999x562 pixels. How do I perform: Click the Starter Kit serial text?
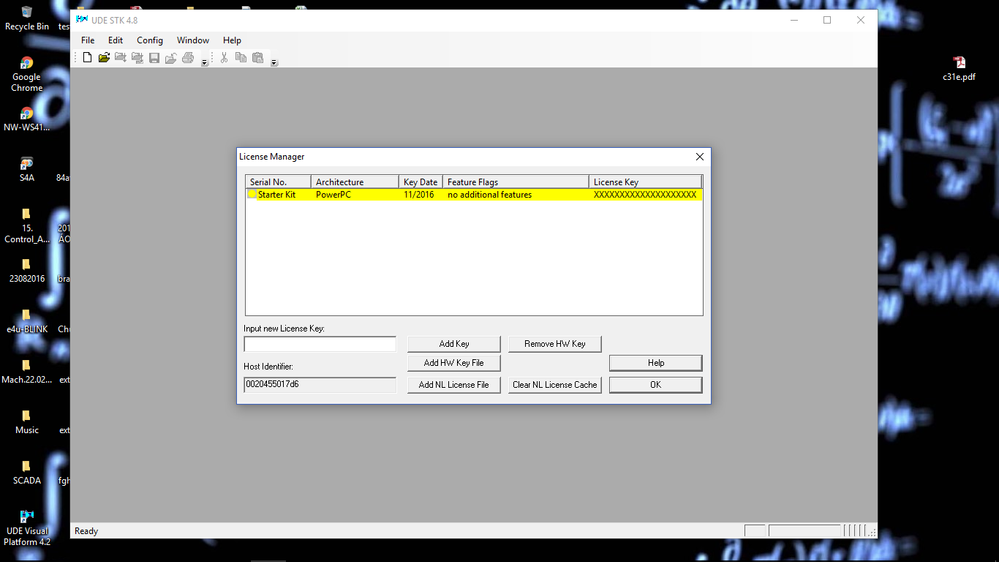pyautogui.click(x=277, y=195)
